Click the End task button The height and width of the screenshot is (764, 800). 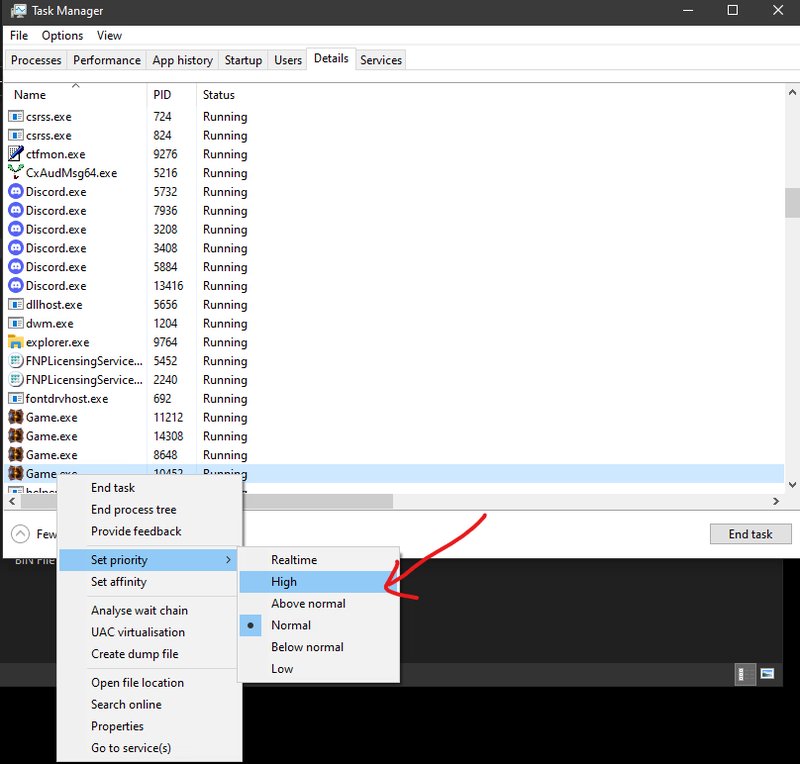tap(751, 534)
